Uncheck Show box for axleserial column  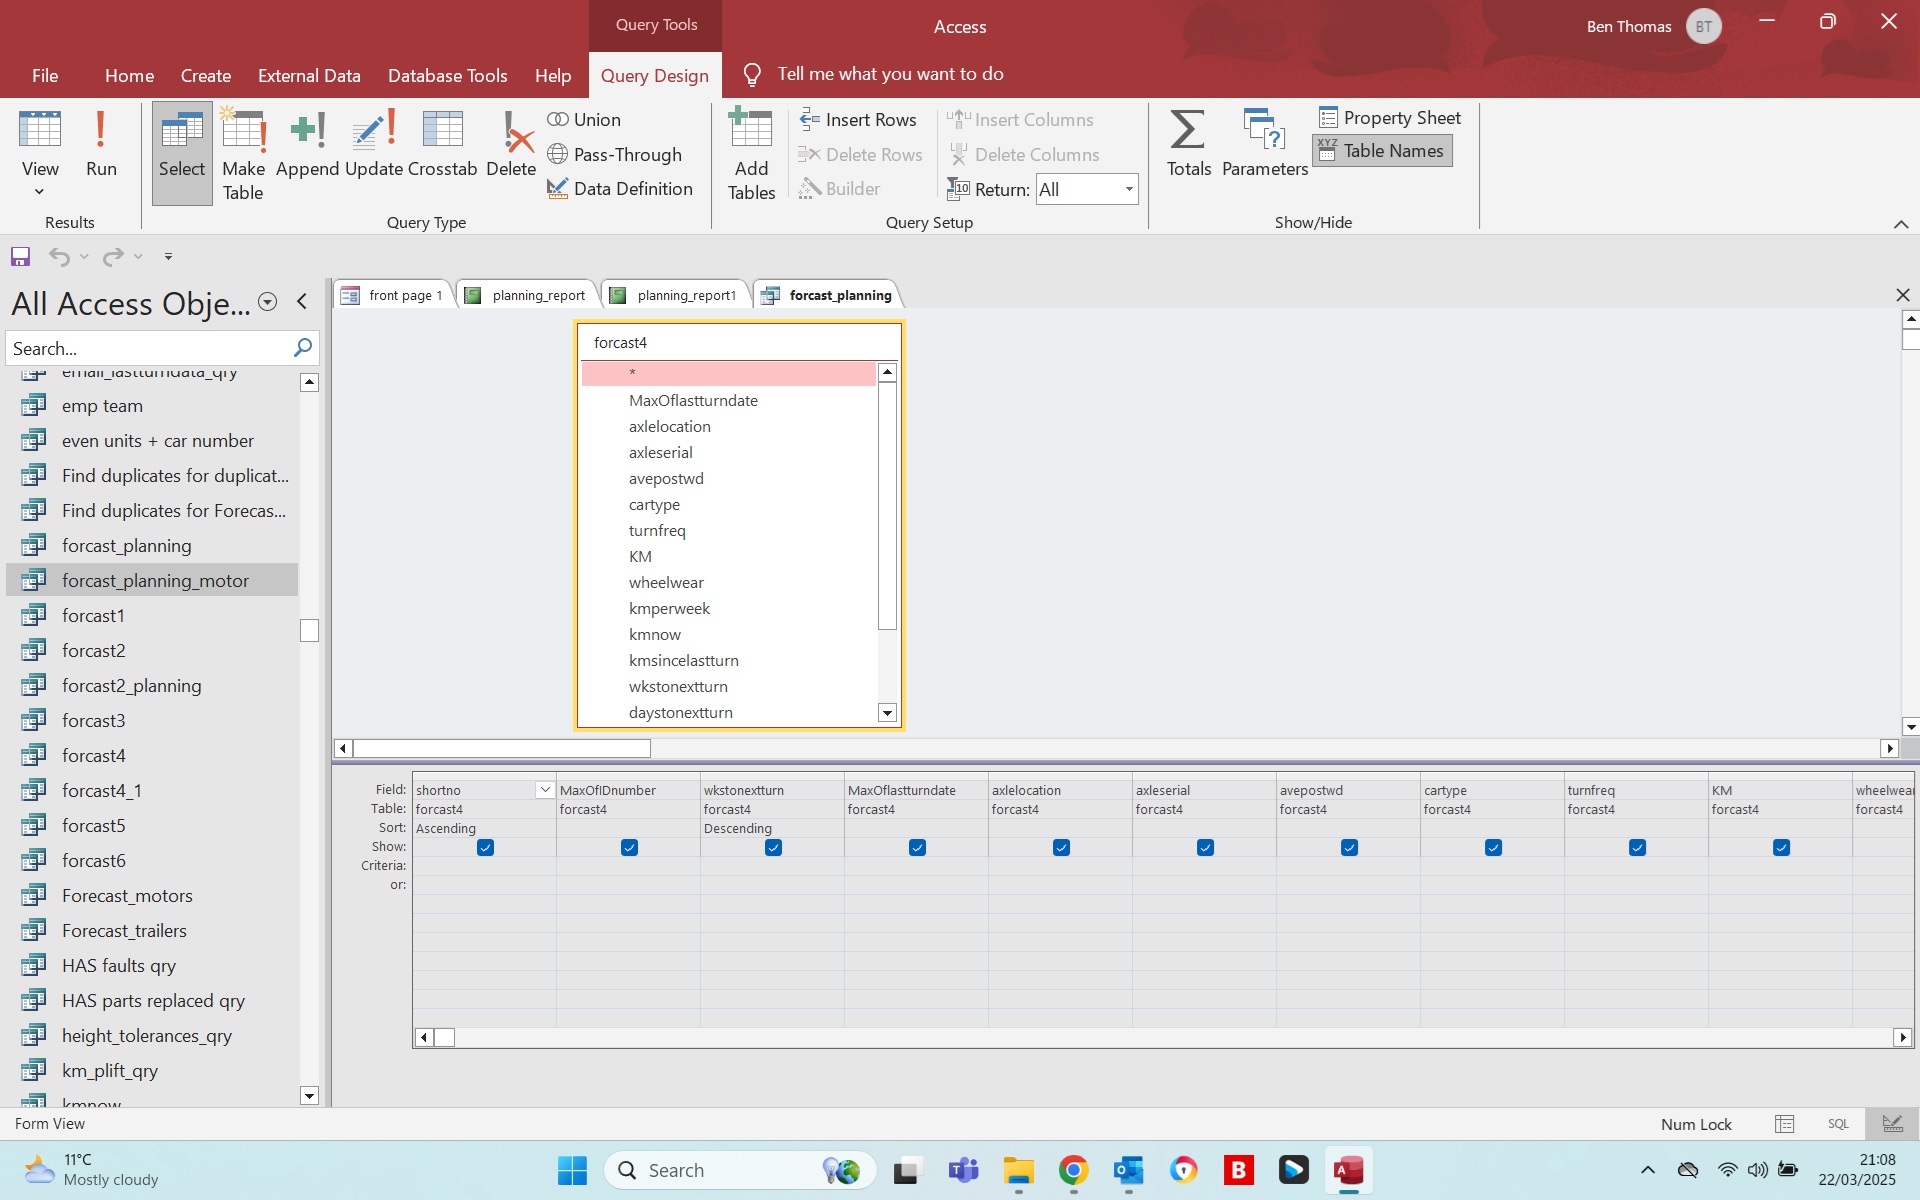tap(1205, 848)
